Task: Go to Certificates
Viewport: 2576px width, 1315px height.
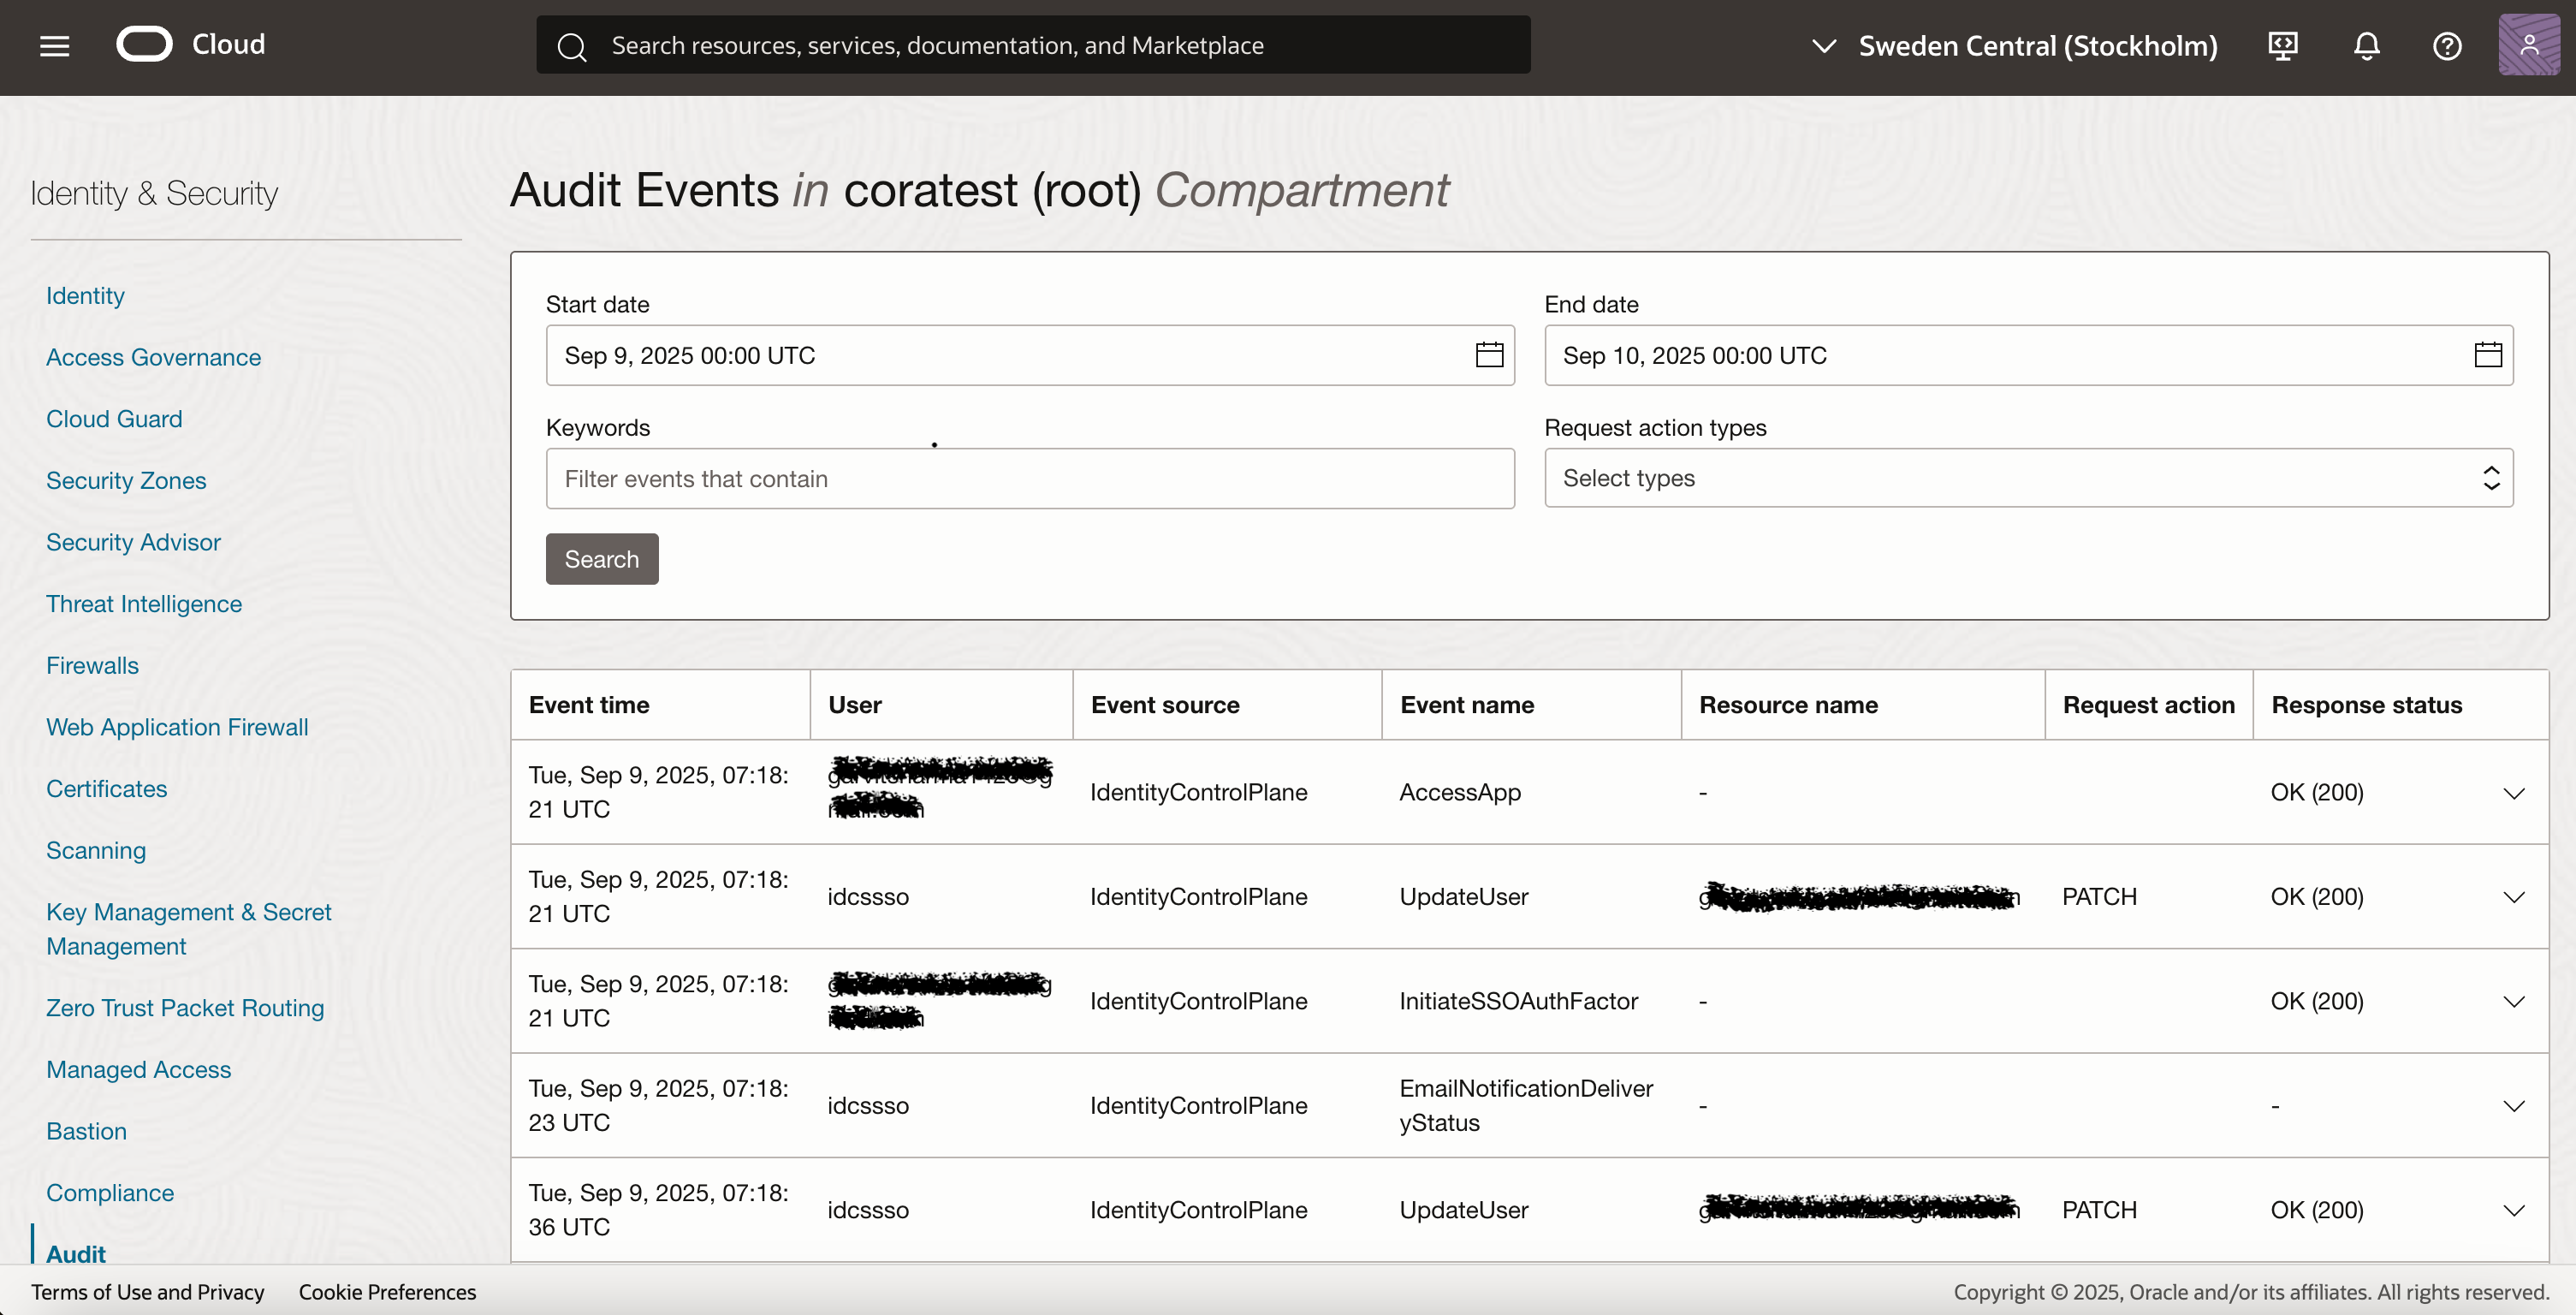Action: [x=106, y=789]
